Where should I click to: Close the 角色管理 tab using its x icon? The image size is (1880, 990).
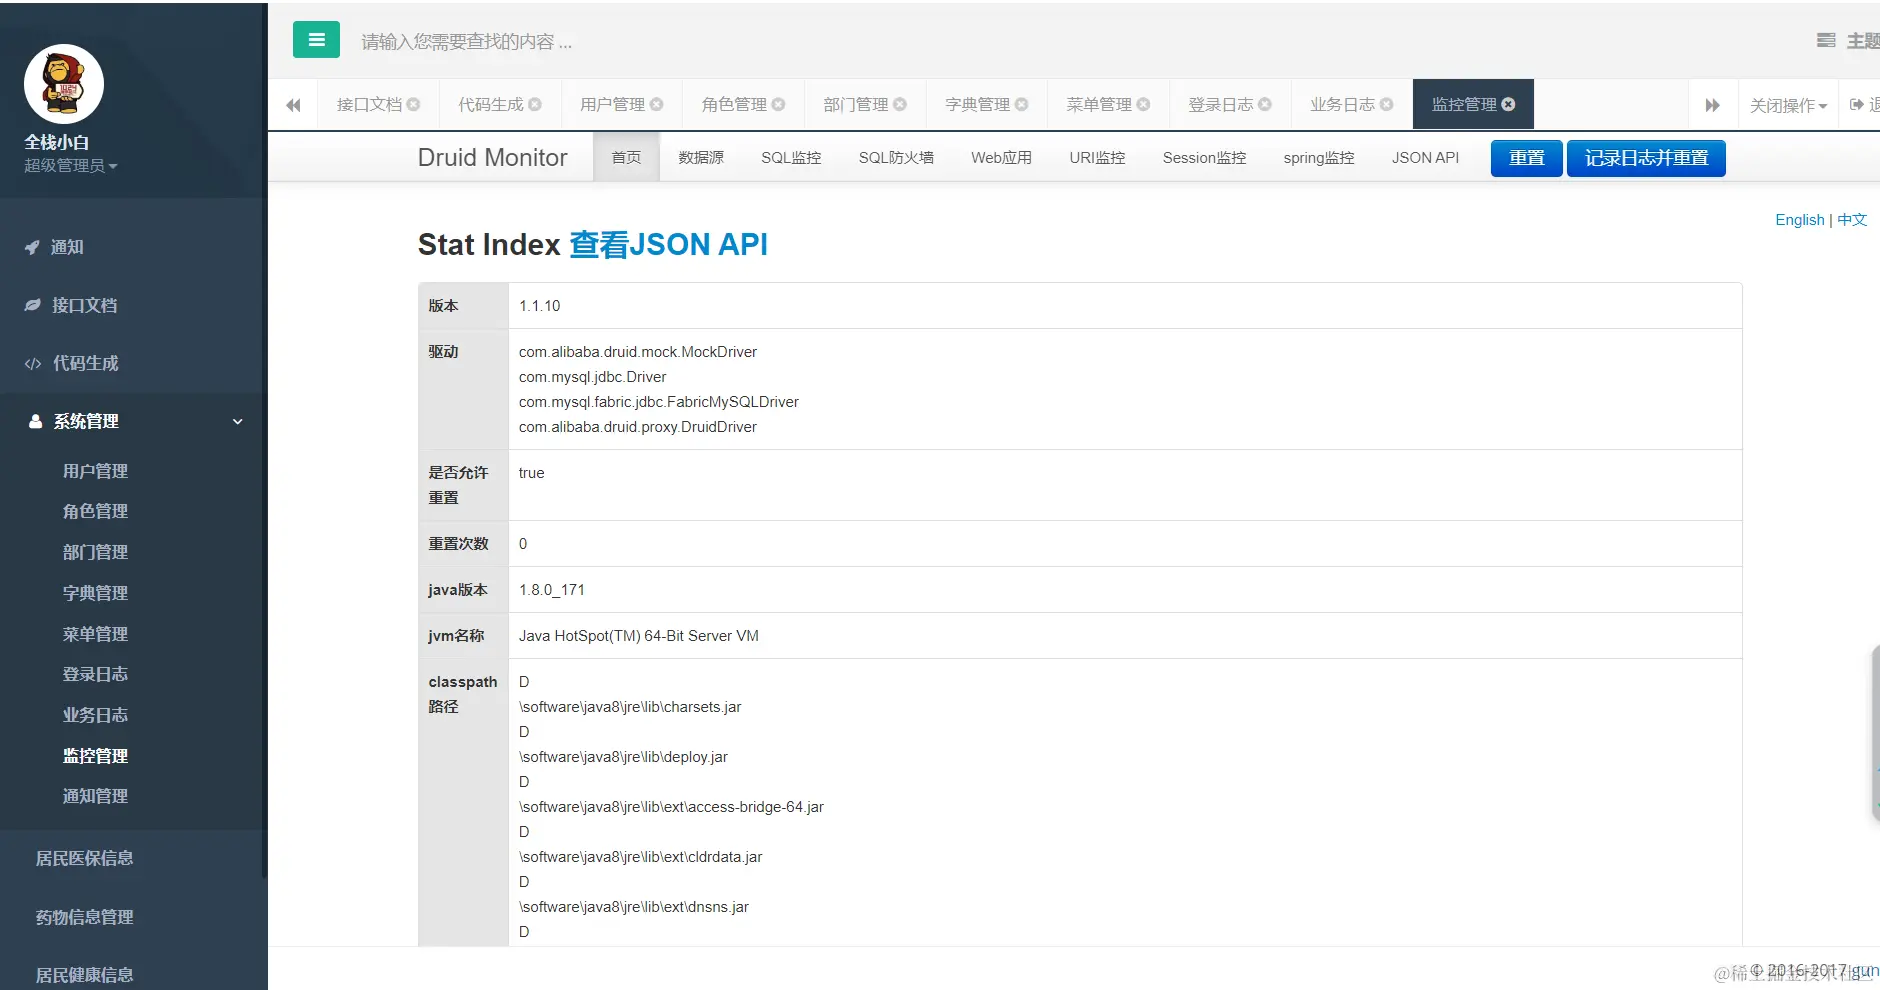779,104
